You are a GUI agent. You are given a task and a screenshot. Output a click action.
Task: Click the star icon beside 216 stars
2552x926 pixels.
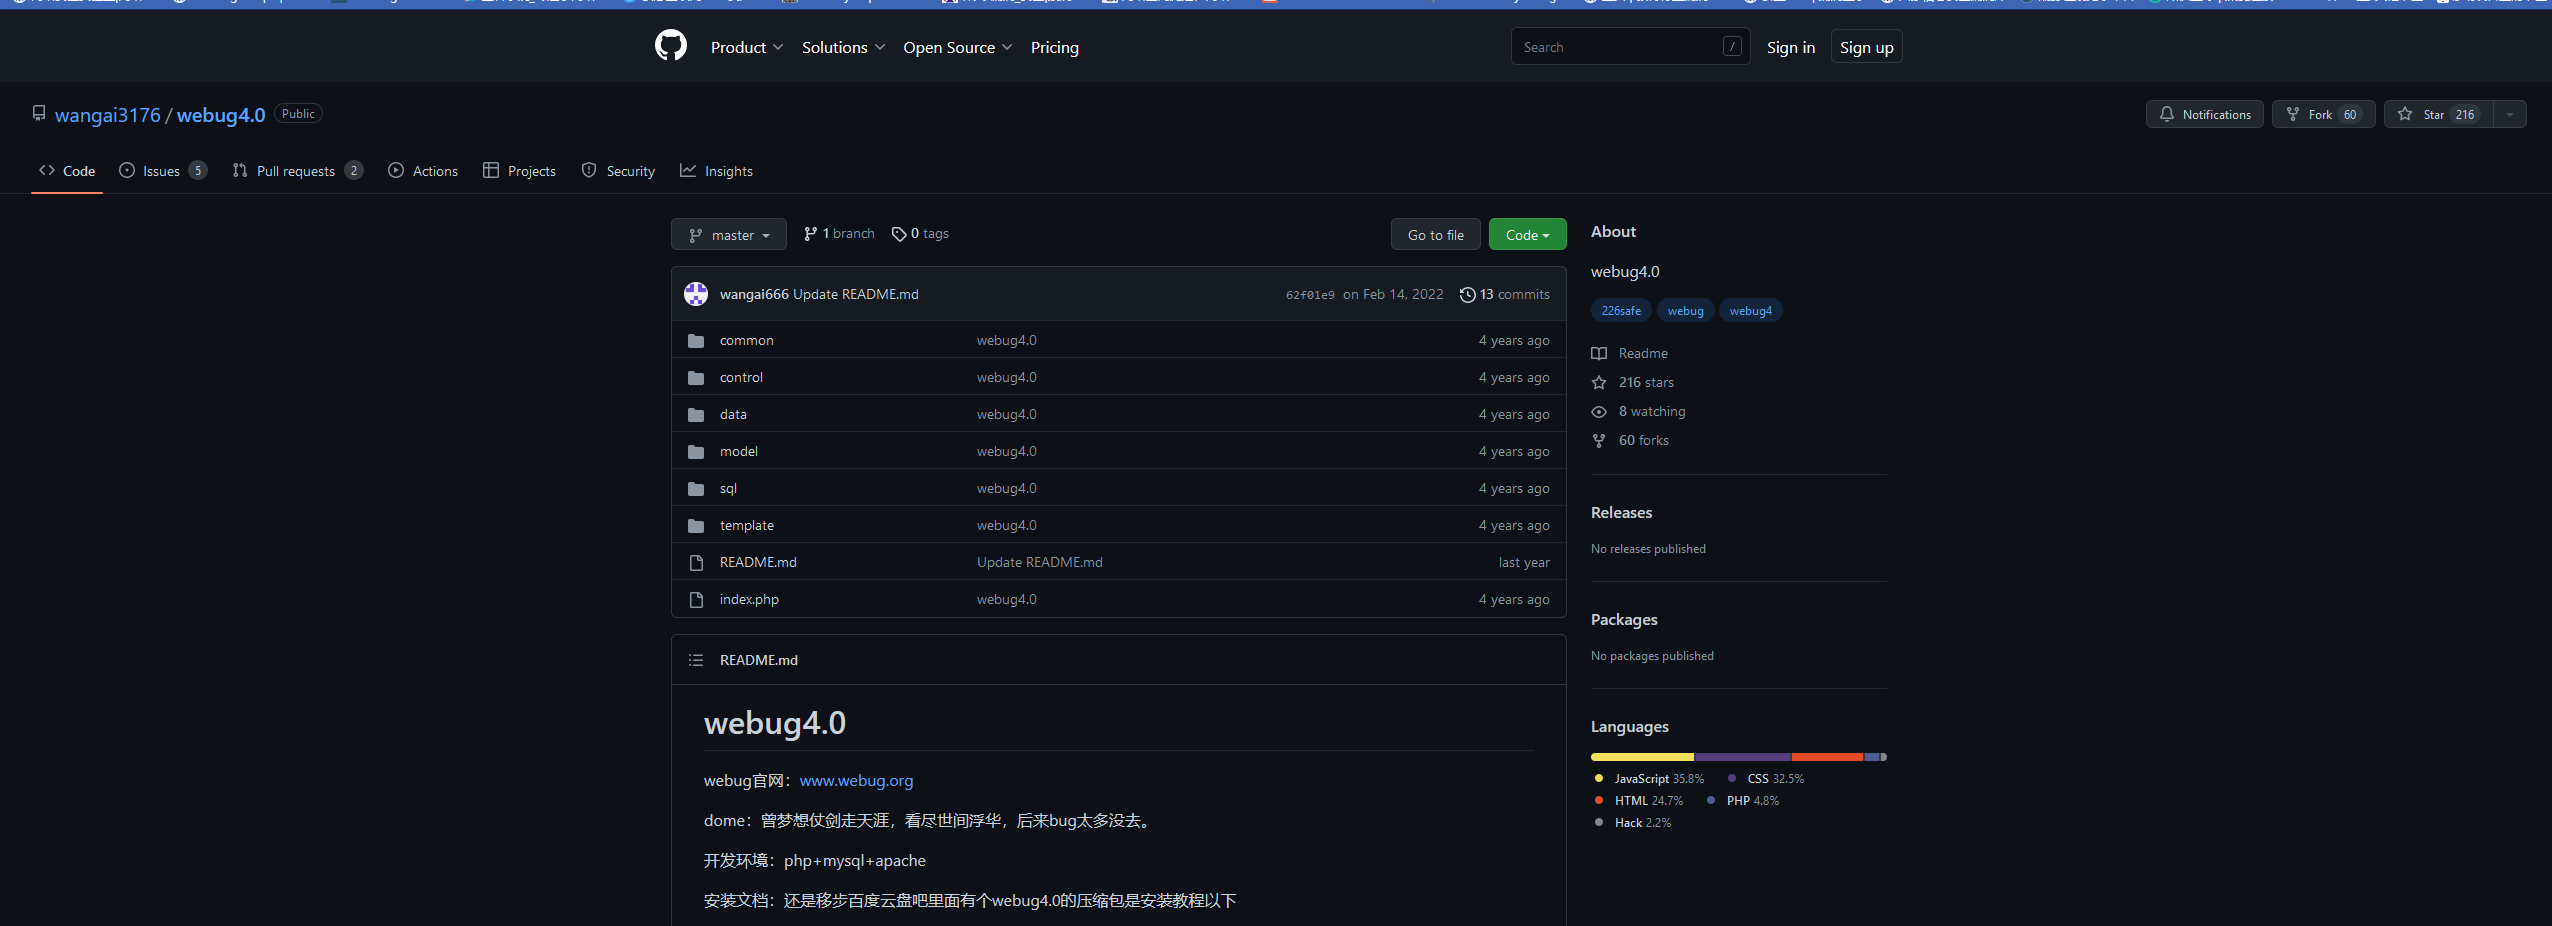click(x=1599, y=382)
